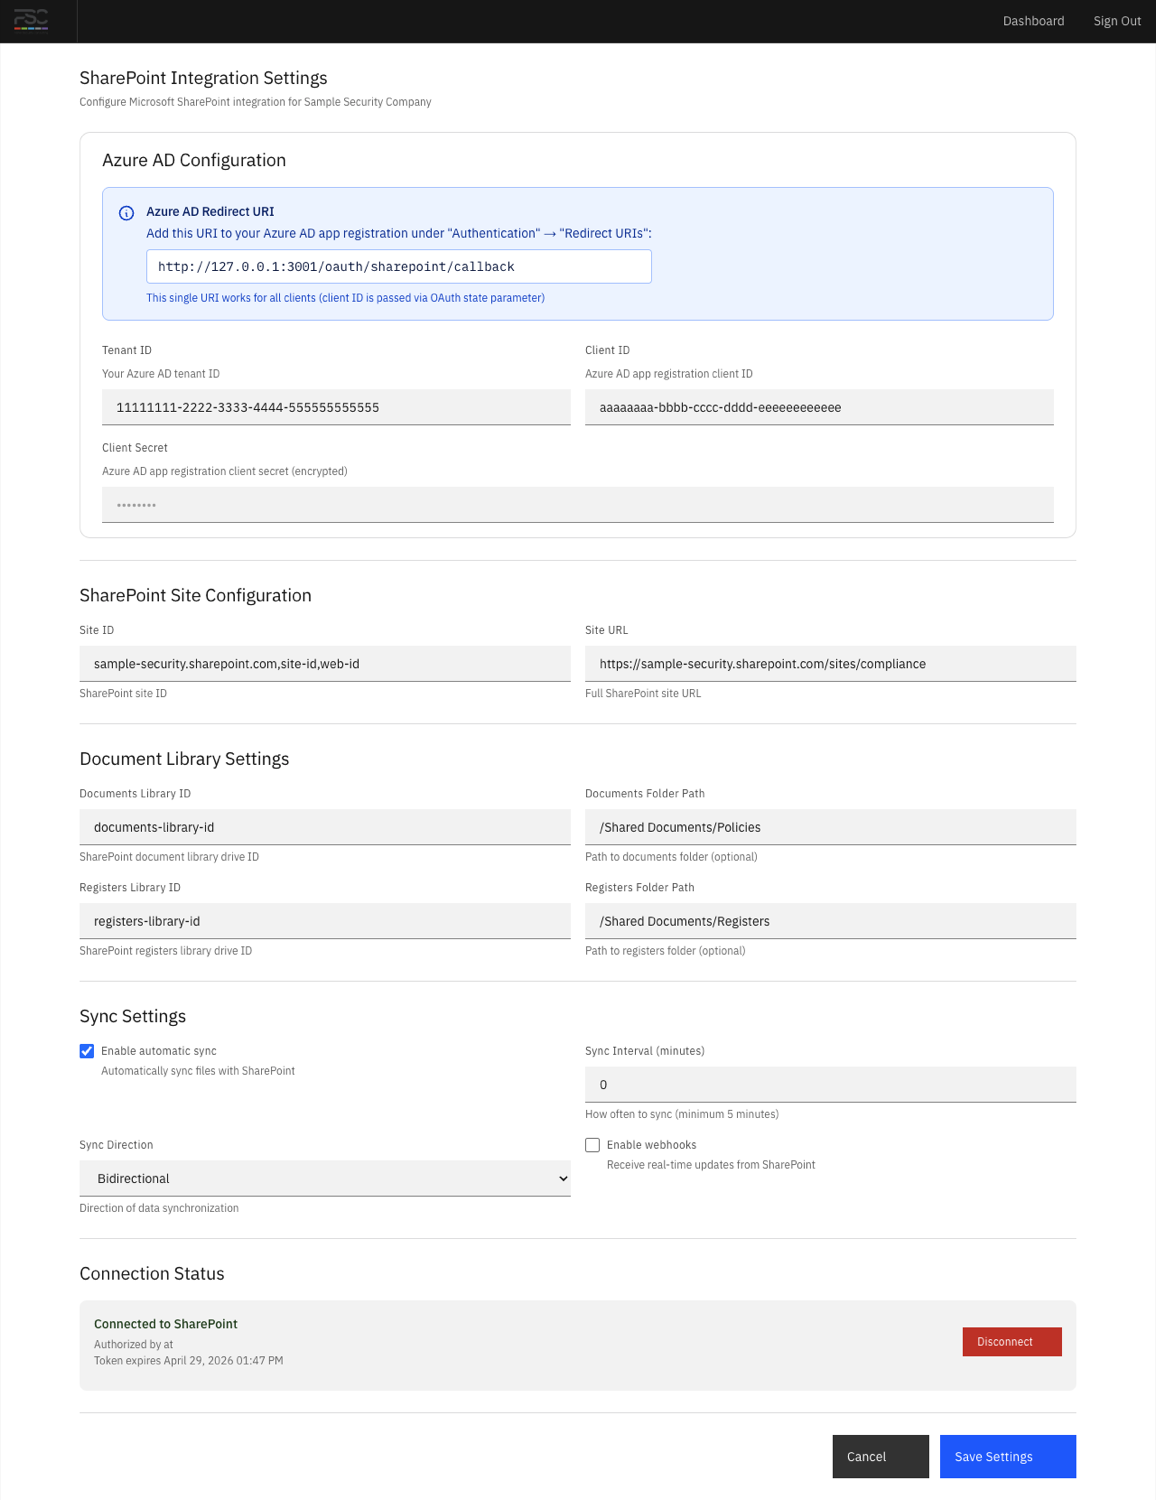
Task: Click the PSC logo in the navigation bar
Action: tap(33, 20)
